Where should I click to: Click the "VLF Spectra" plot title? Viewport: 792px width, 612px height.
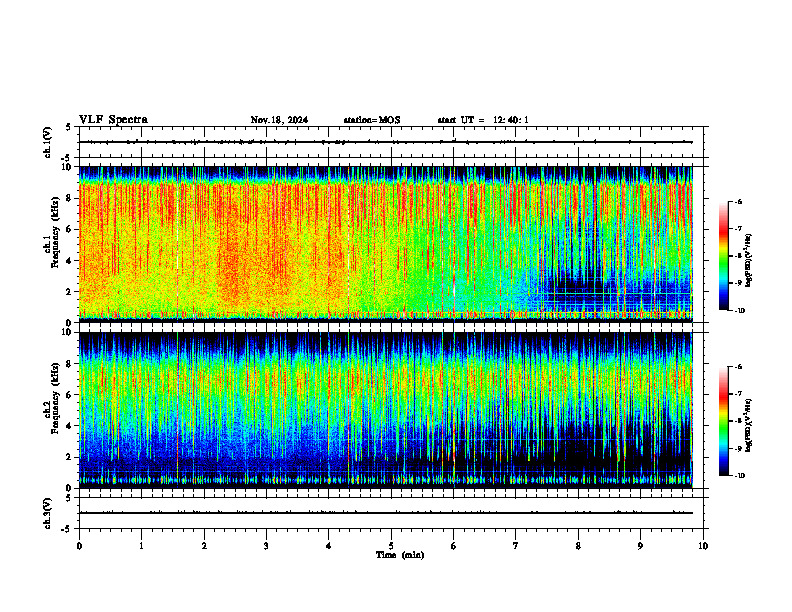(x=113, y=120)
